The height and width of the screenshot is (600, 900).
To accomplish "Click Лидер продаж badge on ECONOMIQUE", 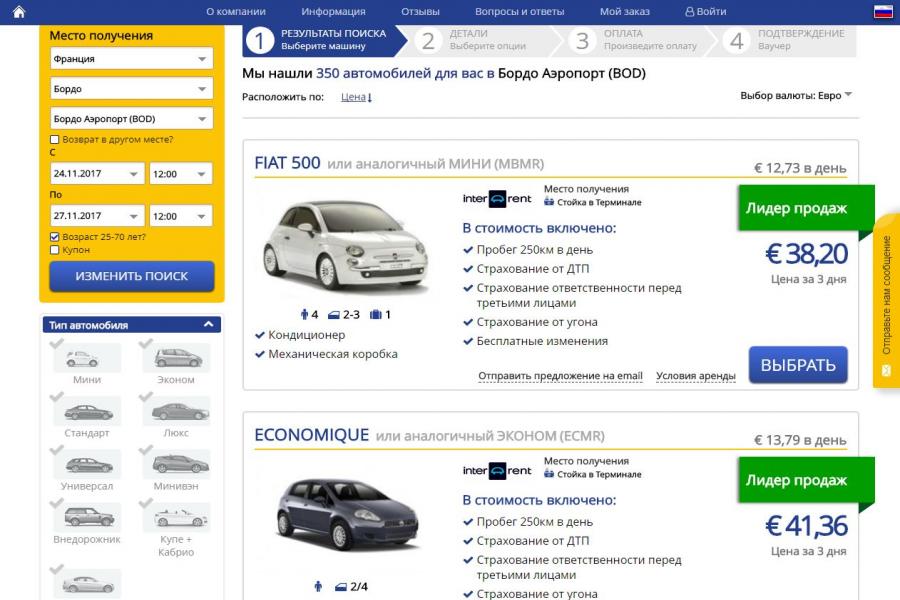I will (806, 480).
